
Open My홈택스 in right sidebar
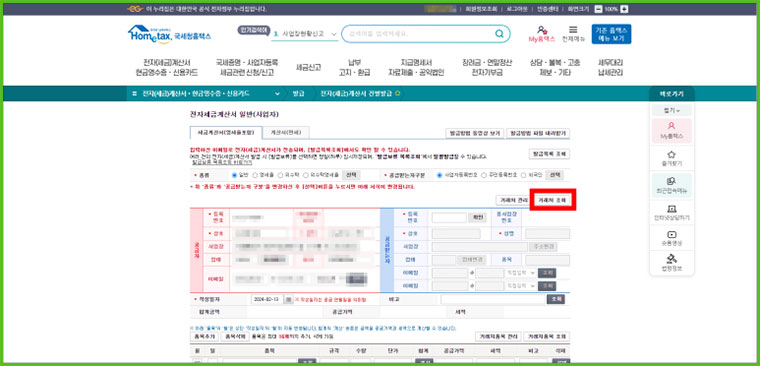click(x=671, y=131)
